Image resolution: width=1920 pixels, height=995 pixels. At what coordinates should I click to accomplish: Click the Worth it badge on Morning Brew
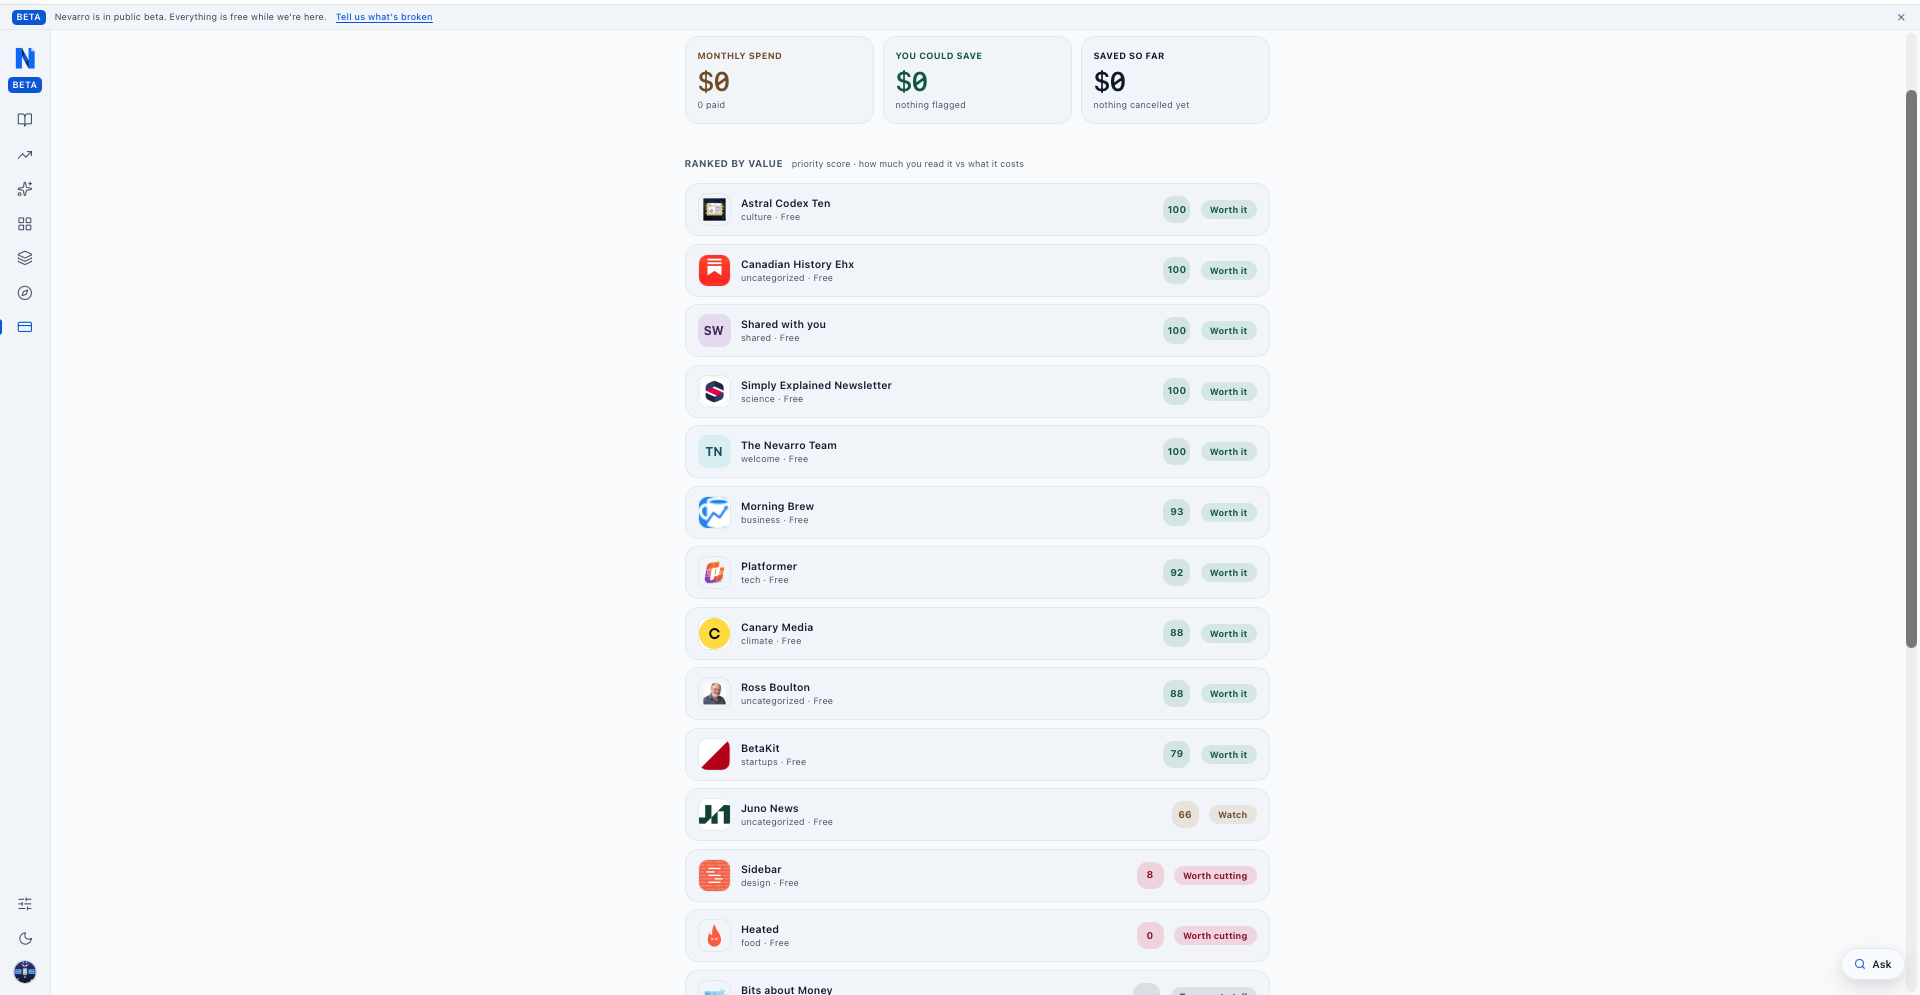(x=1228, y=513)
